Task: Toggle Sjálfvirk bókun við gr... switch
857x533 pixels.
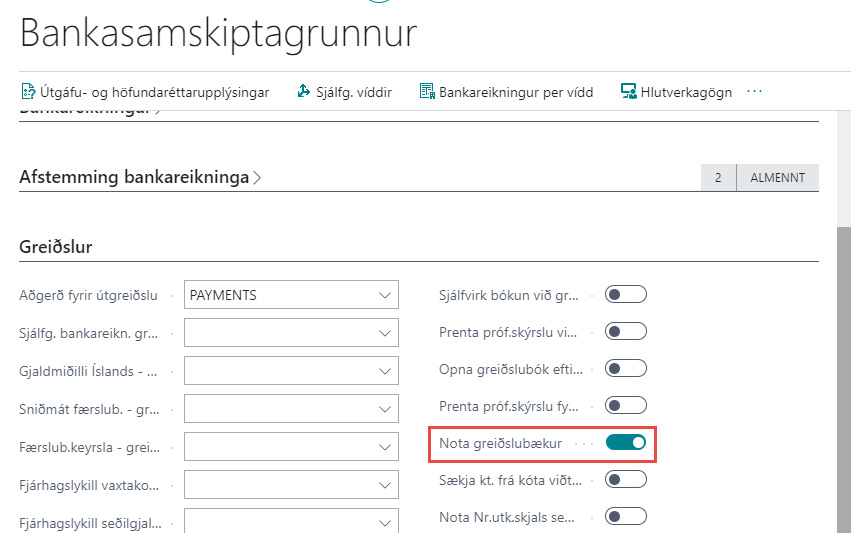Action: (626, 294)
